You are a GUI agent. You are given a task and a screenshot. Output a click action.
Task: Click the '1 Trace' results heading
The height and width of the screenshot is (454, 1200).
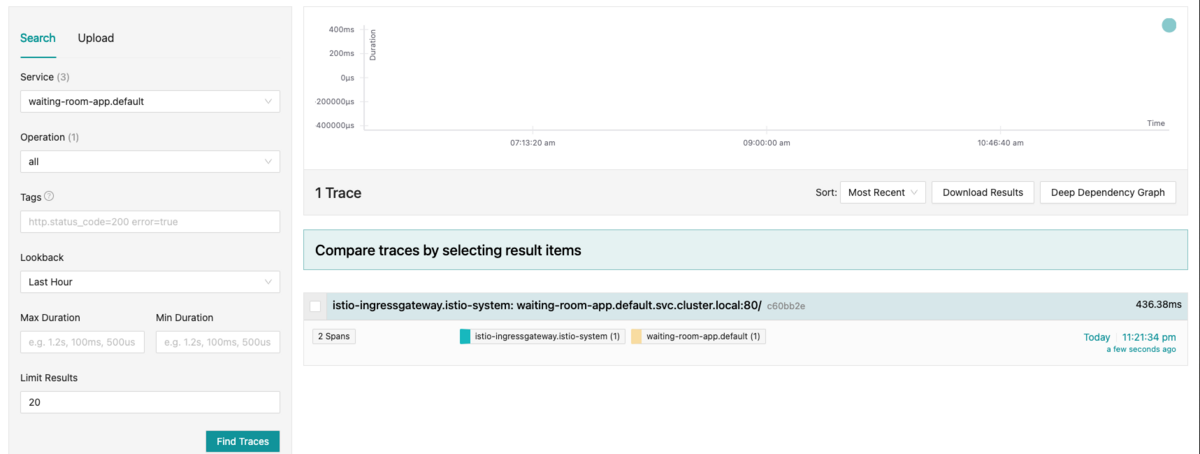[x=338, y=193]
